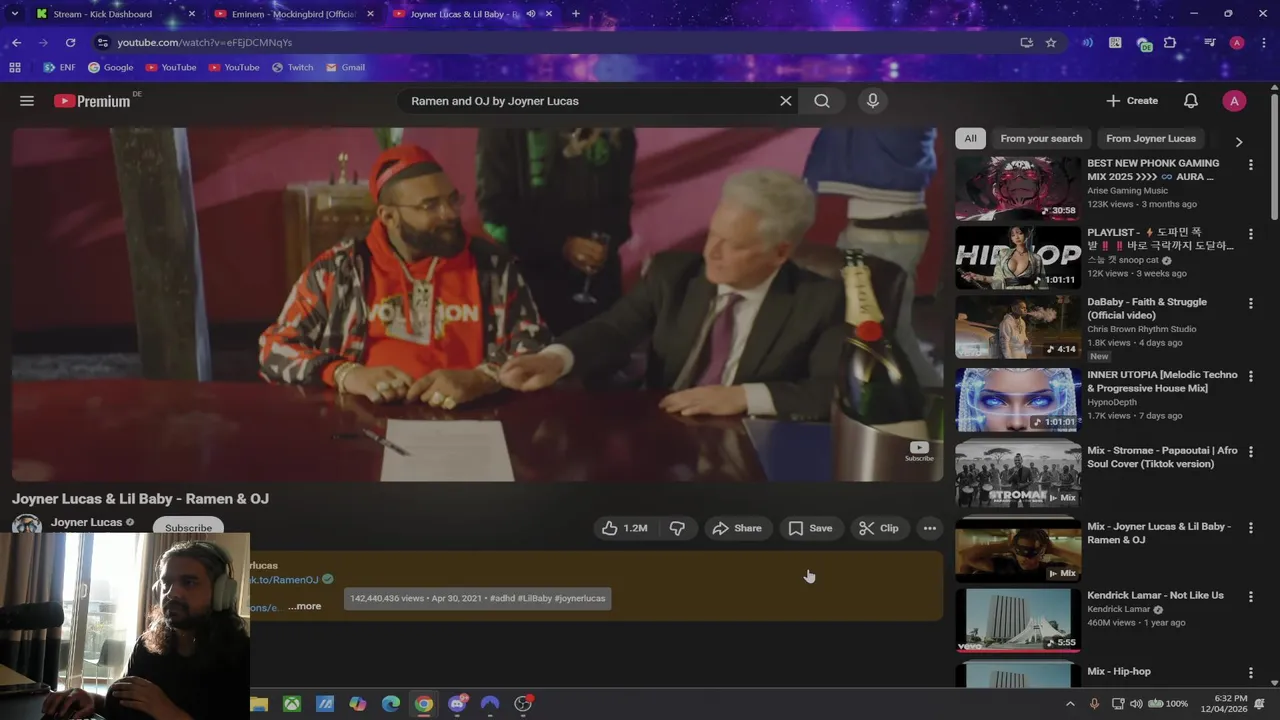This screenshot has width=1280, height=720.
Task: Share the Ramen & OJ video
Action: [737, 528]
